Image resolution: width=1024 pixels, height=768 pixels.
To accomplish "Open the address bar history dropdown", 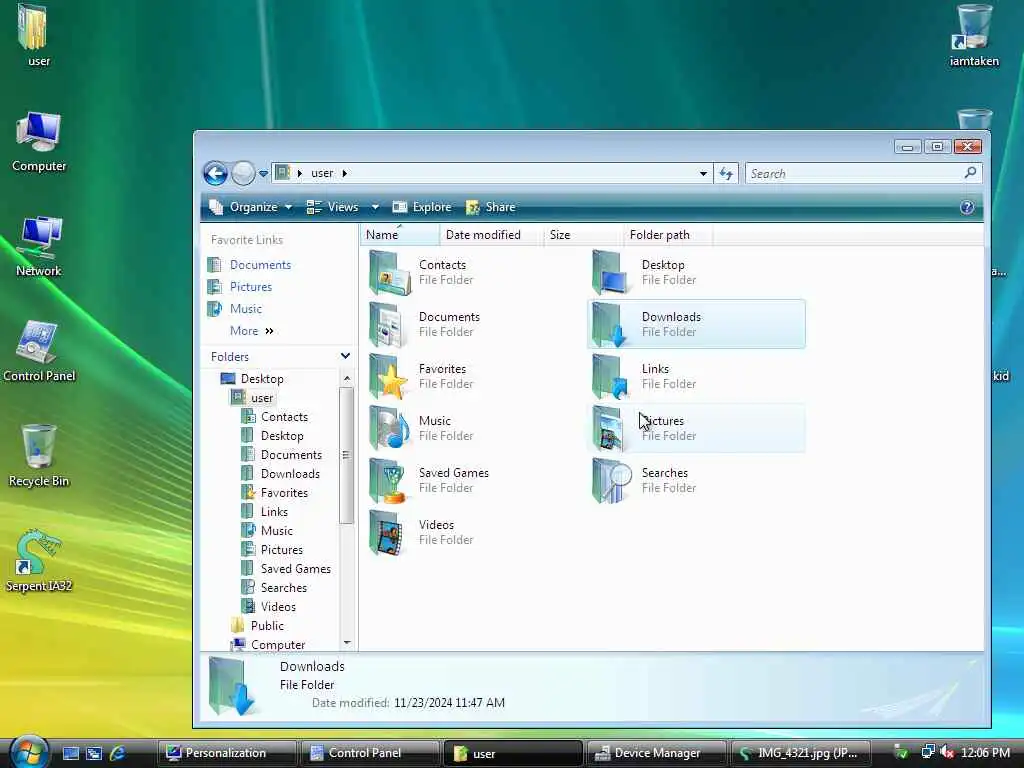I will pos(703,174).
